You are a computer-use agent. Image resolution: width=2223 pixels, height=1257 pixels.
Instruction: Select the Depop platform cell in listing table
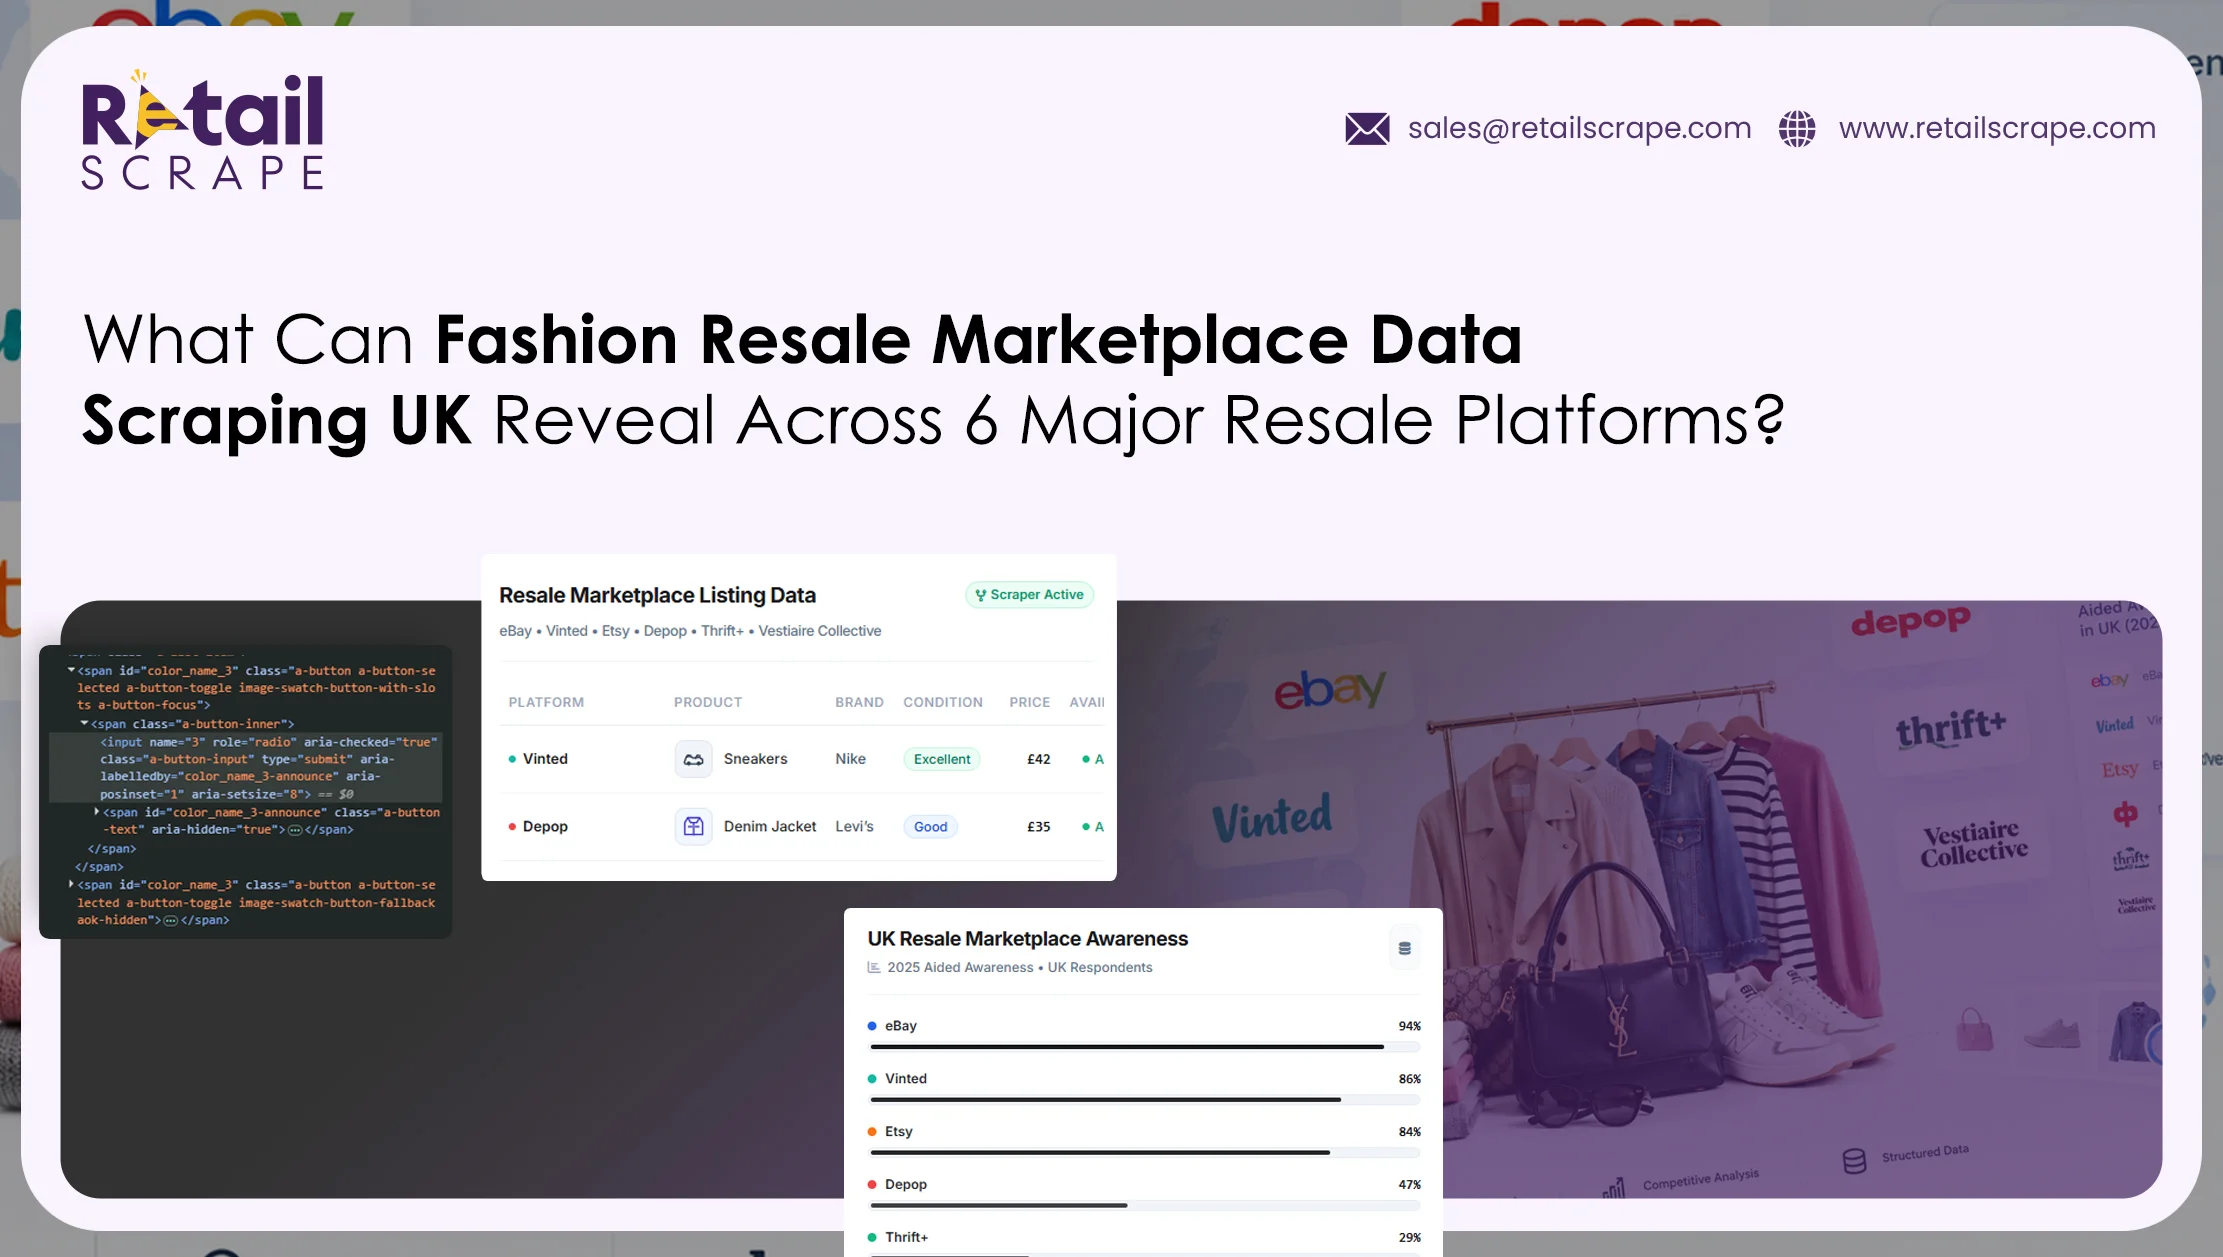click(x=538, y=826)
